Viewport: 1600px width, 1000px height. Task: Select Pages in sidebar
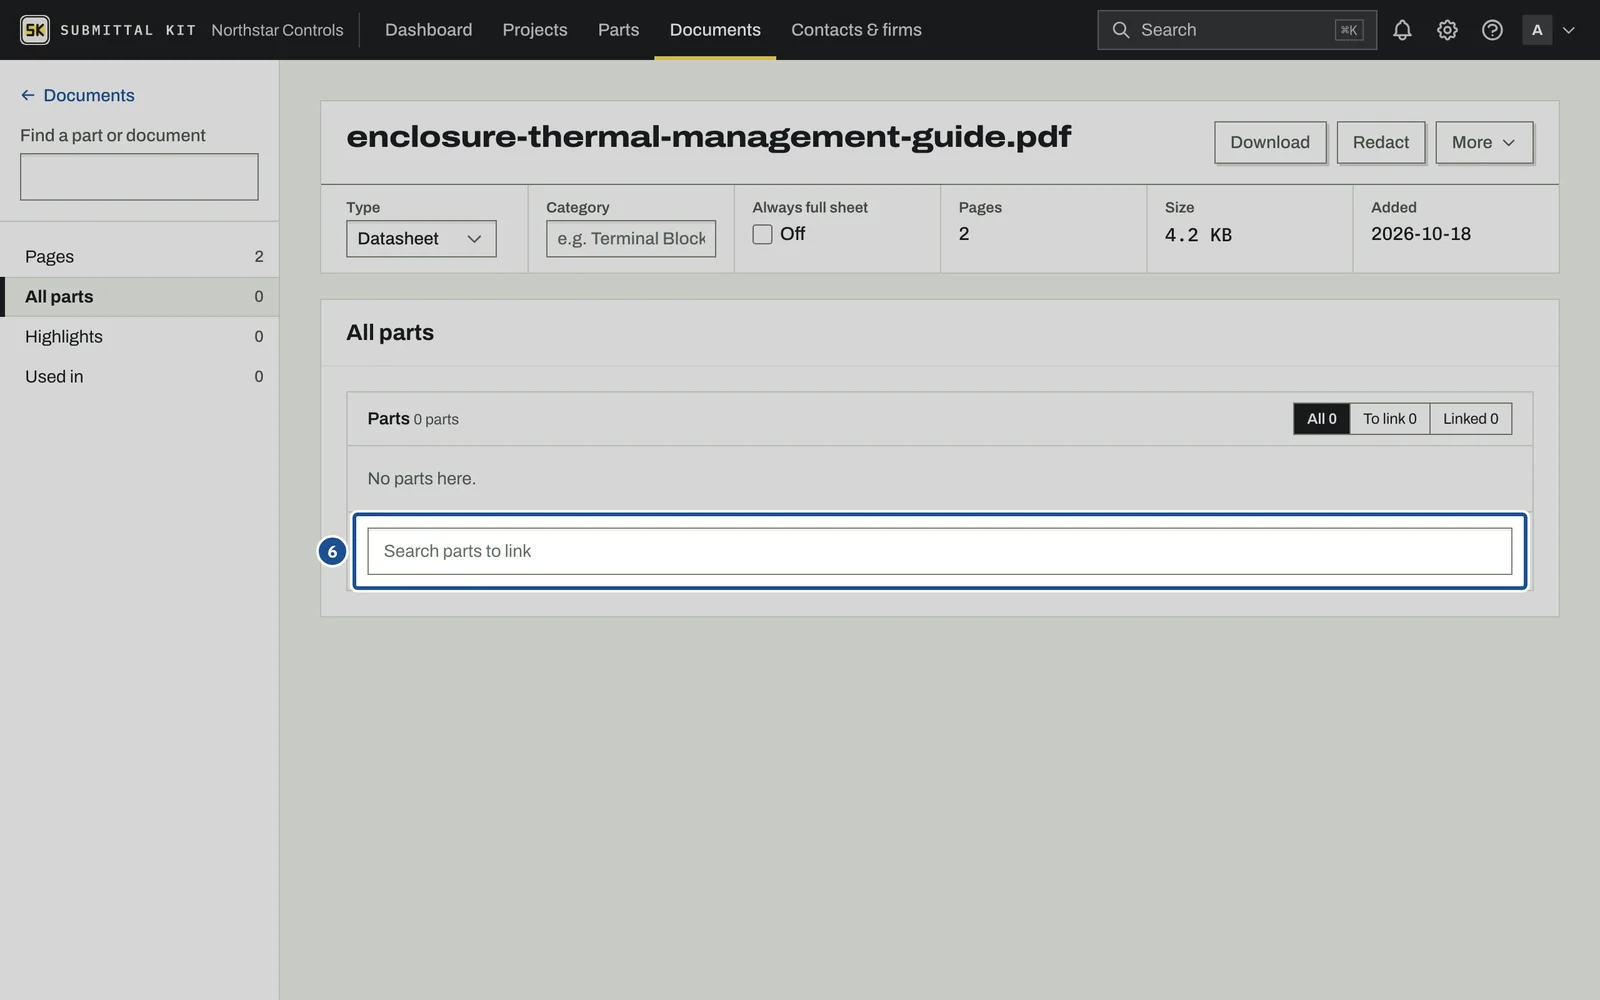click(x=139, y=257)
